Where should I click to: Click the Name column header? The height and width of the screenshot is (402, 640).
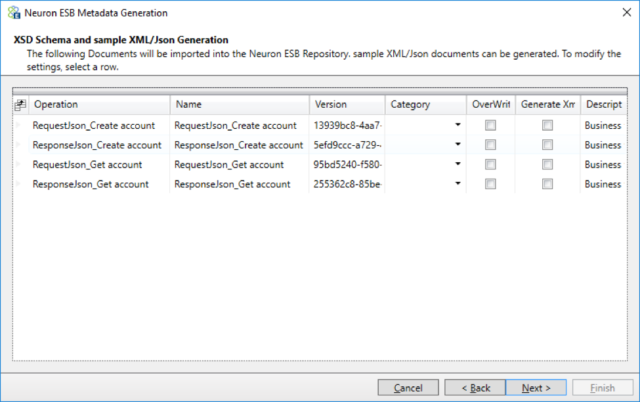[240, 104]
